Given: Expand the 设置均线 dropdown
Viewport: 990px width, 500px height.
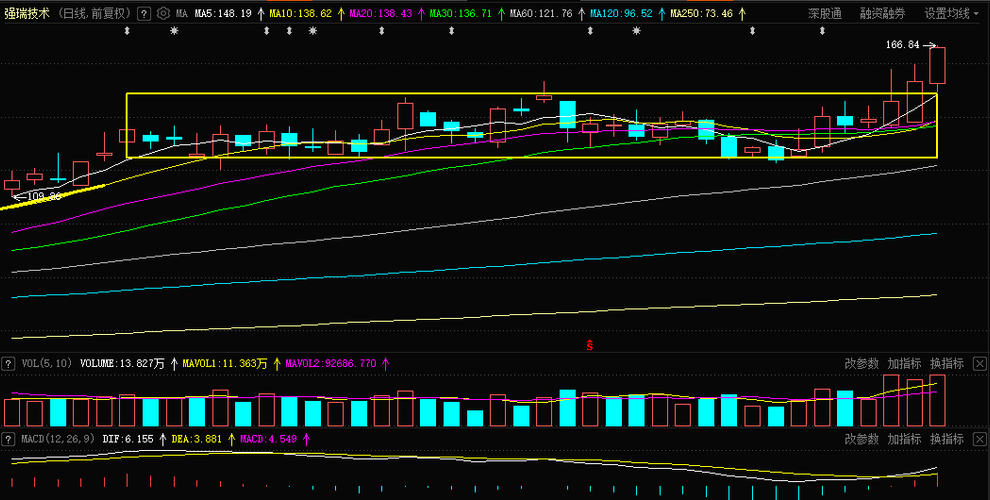Looking at the screenshot, I should [x=951, y=13].
